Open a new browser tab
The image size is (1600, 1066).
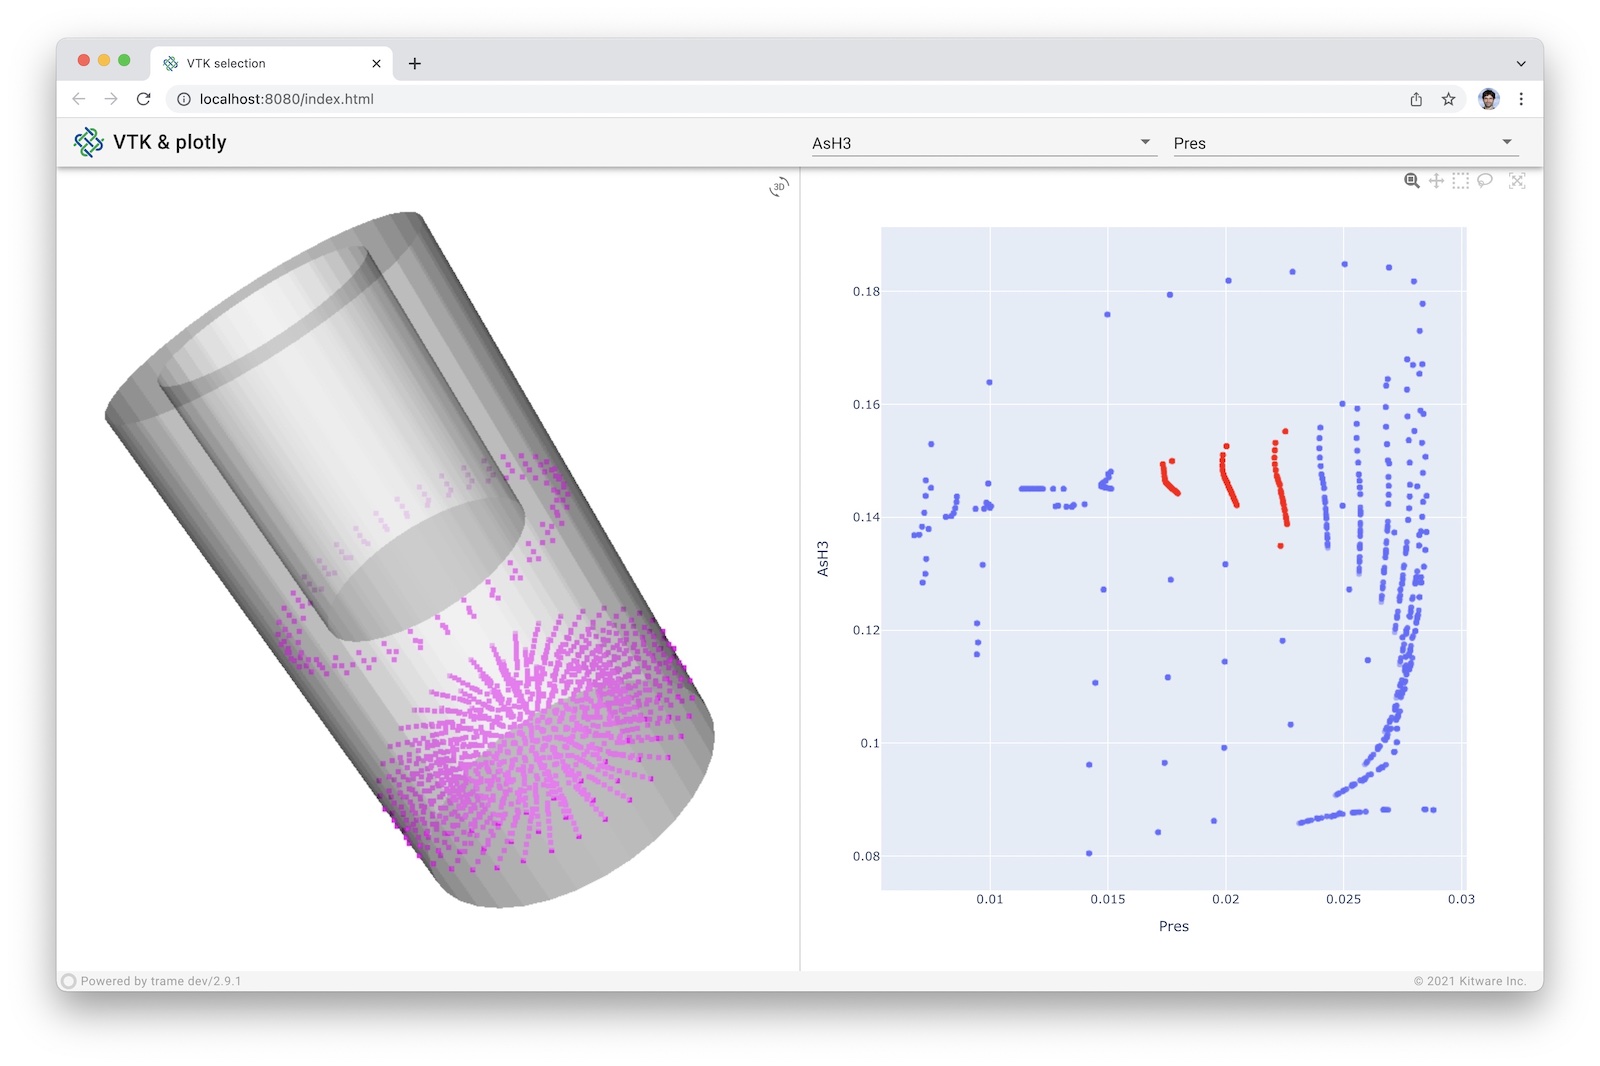pyautogui.click(x=415, y=63)
